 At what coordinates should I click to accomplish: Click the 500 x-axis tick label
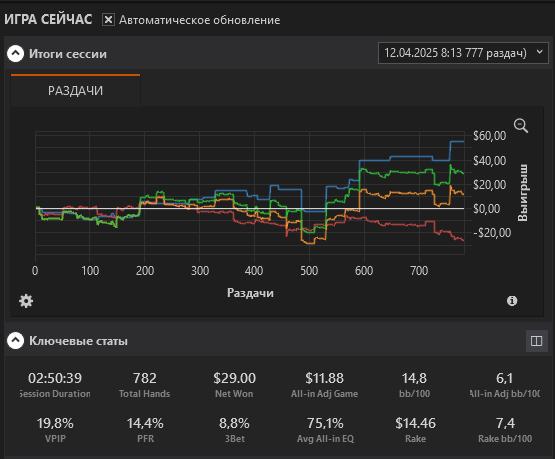309,271
